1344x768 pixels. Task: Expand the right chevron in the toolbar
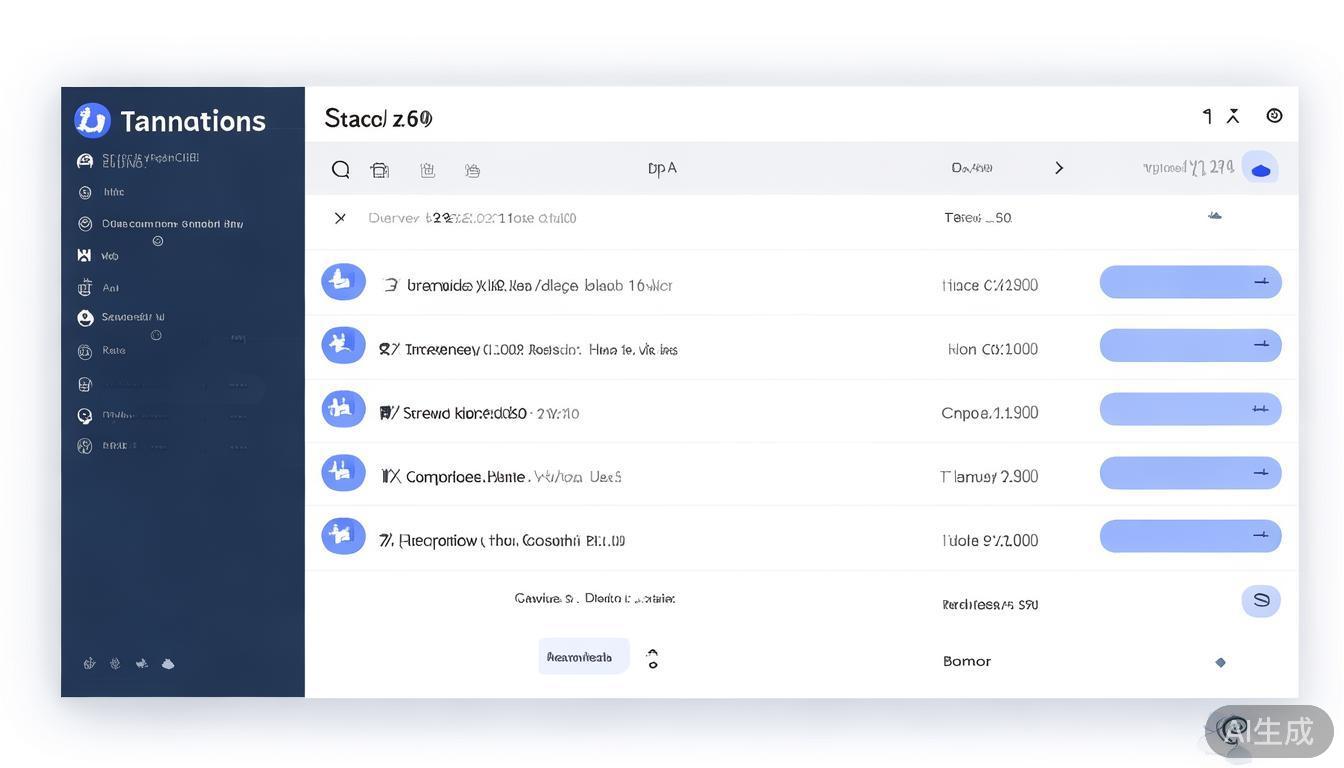(1059, 168)
